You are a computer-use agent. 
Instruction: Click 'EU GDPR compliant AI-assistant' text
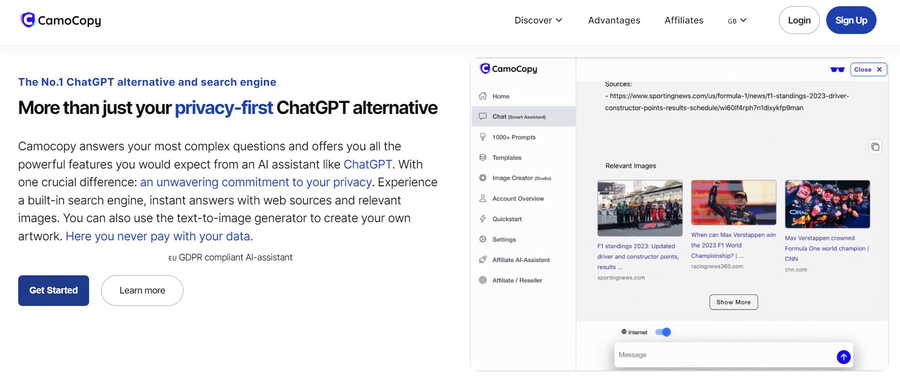point(230,258)
